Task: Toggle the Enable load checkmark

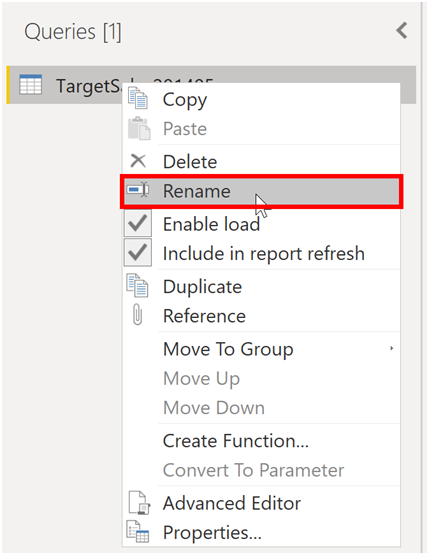Action: (x=138, y=223)
